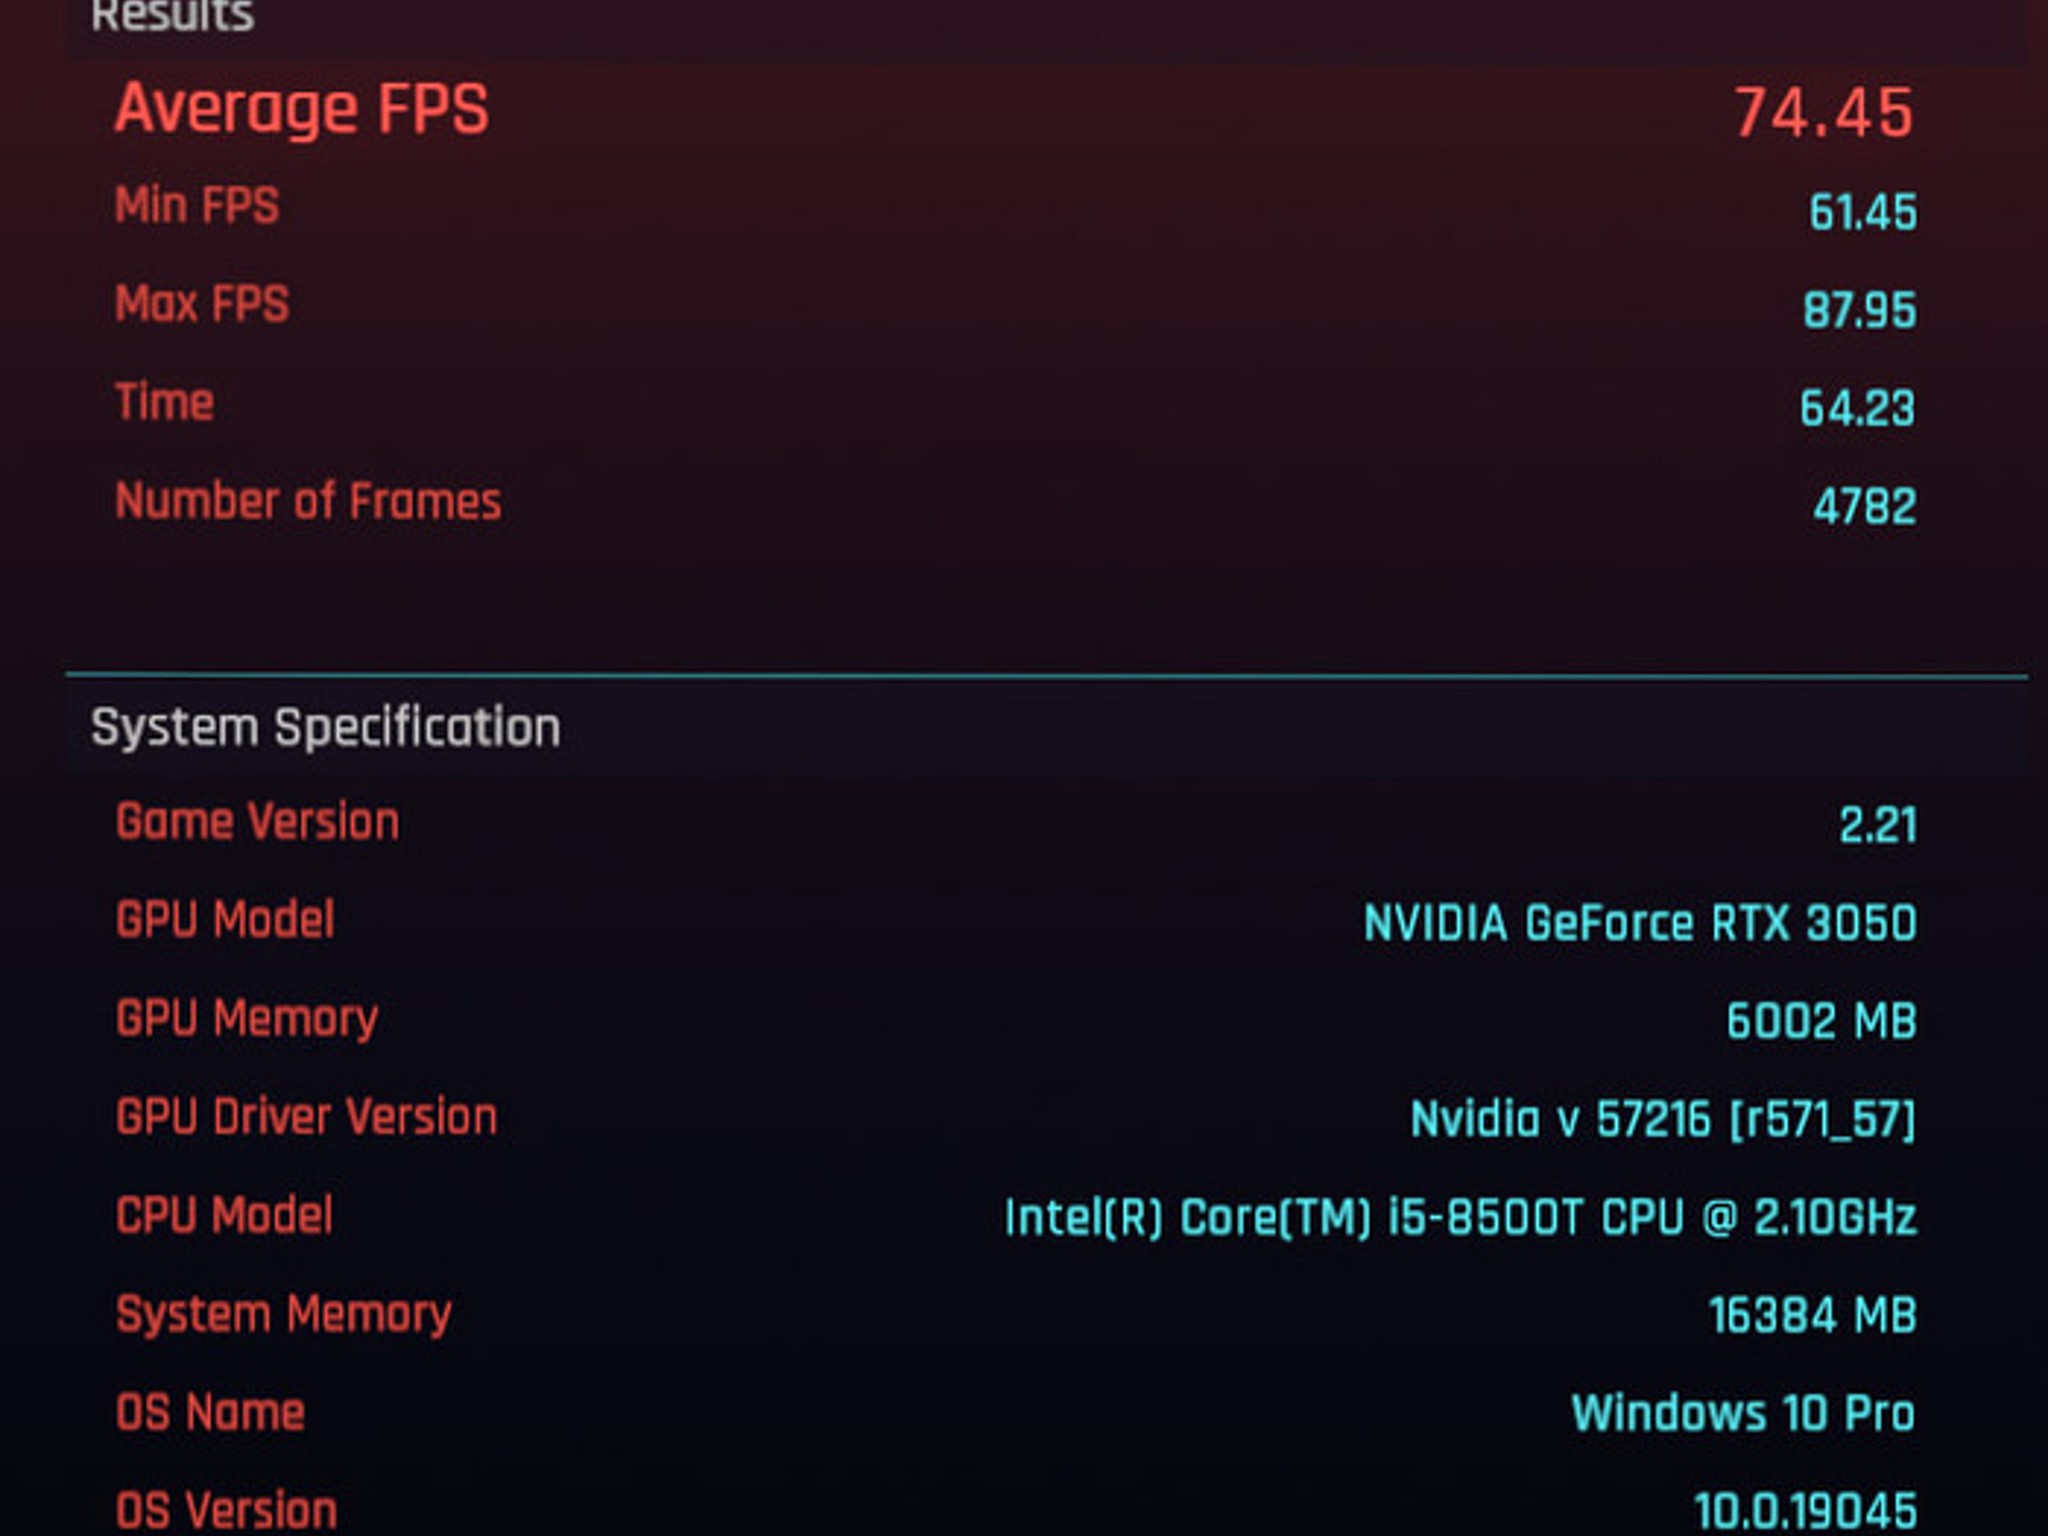Select the Time row label
Screen dimensions: 2048x1536
165,402
